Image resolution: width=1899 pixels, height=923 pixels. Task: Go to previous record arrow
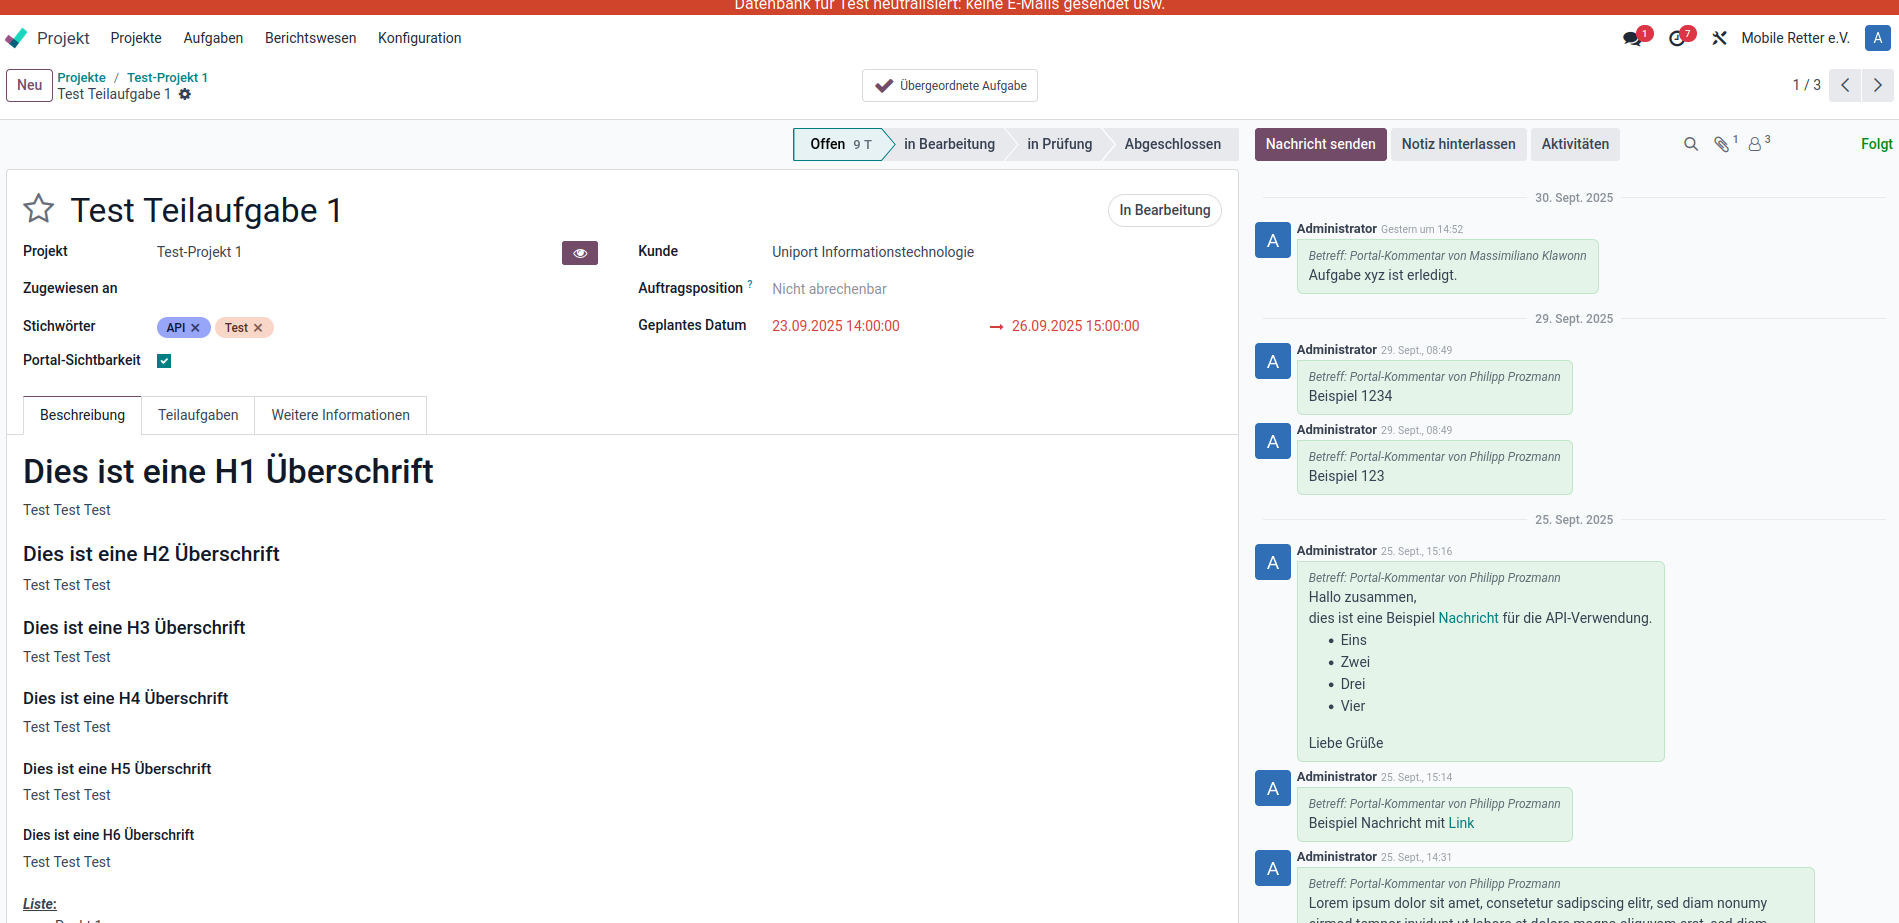point(1845,85)
